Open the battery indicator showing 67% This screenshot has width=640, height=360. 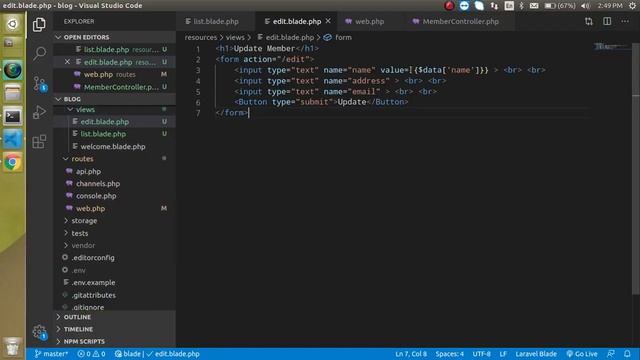pos(560,6)
